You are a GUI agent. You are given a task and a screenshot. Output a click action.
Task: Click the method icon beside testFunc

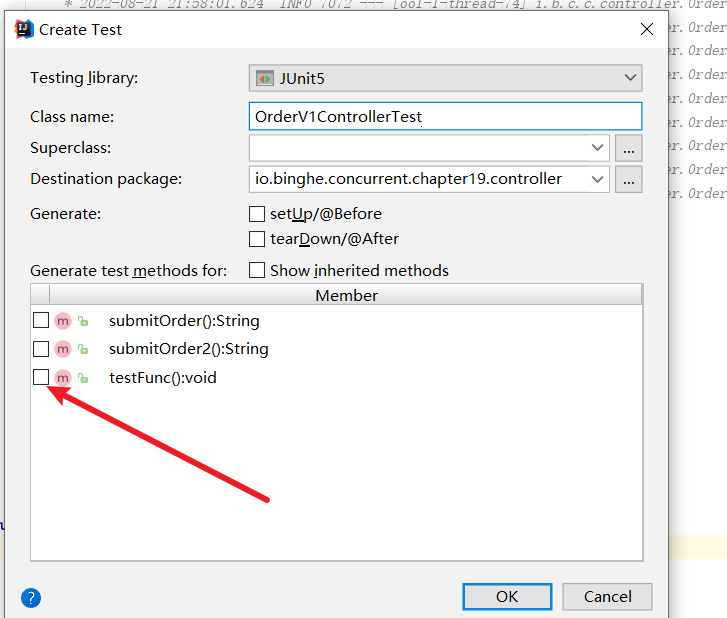(63, 378)
